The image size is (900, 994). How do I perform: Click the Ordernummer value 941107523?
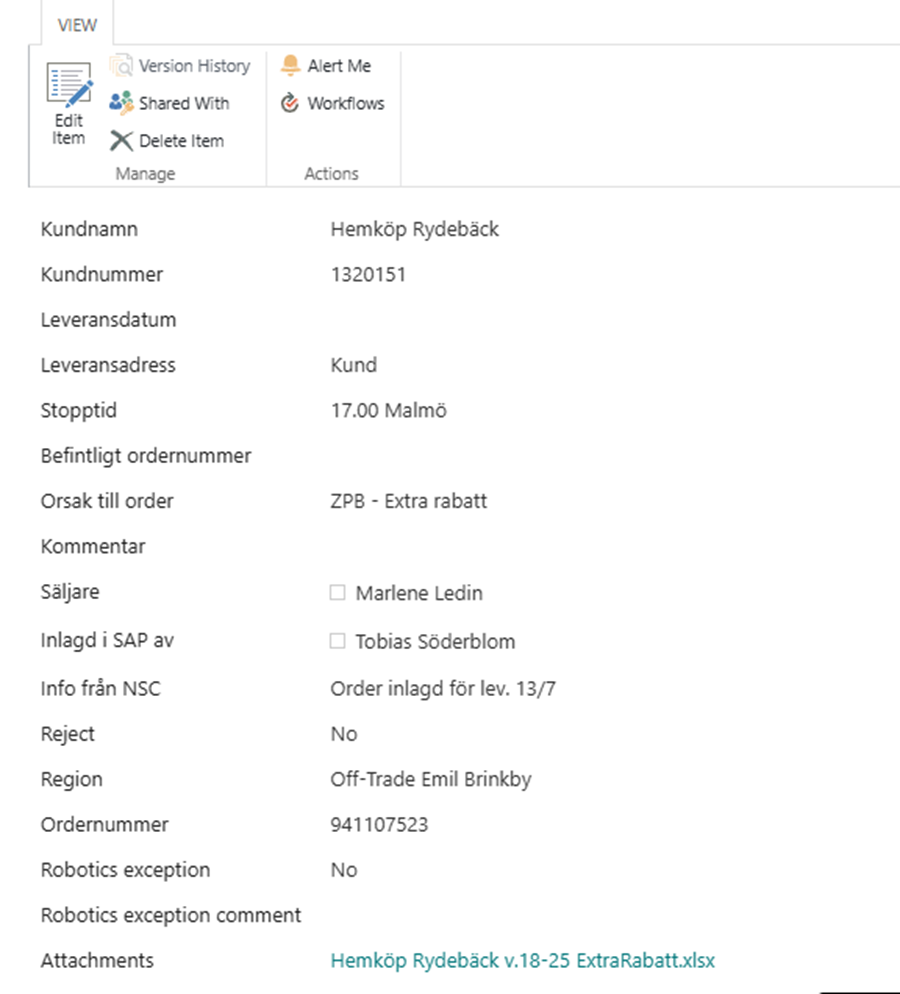coord(379,824)
